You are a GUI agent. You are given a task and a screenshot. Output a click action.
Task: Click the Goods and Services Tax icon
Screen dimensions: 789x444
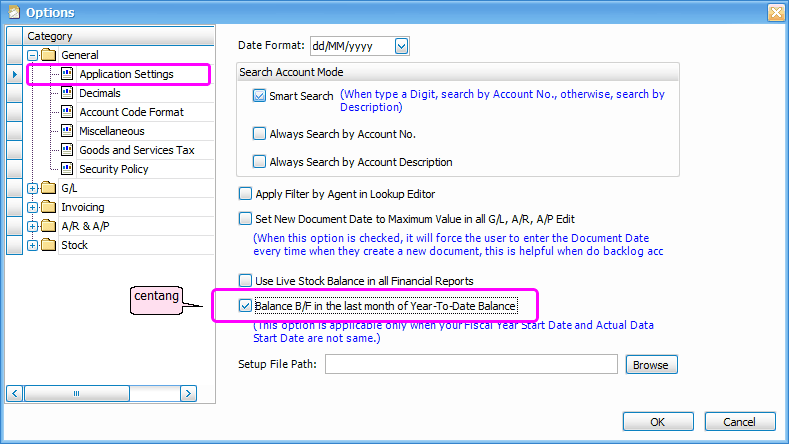click(68, 150)
